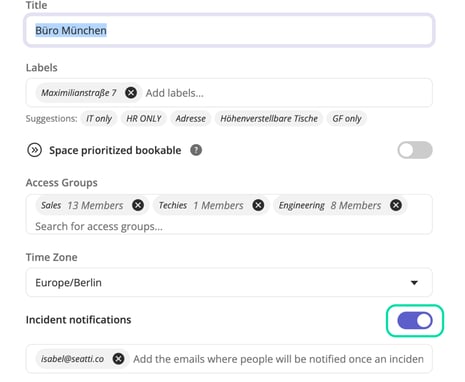Click the Techies 1 Members chip
Image resolution: width=465 pixels, height=382 pixels.
[211, 205]
